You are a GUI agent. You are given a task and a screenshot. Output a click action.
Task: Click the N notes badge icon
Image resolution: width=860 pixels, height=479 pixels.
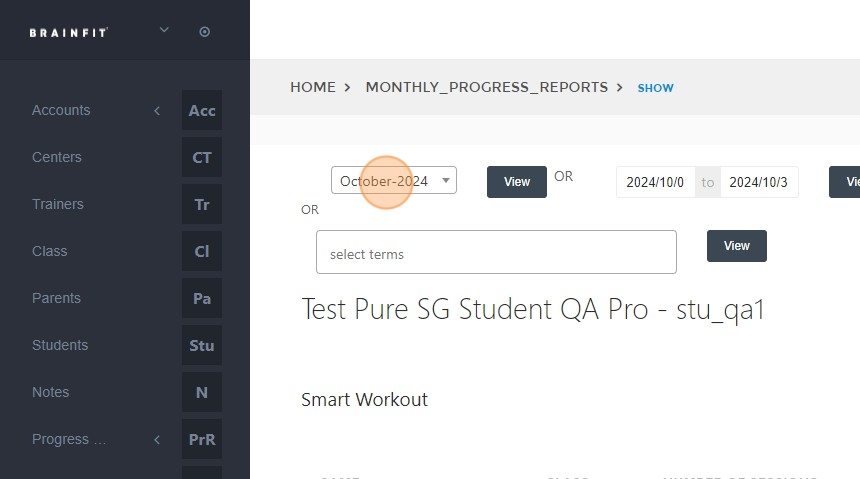coord(202,392)
